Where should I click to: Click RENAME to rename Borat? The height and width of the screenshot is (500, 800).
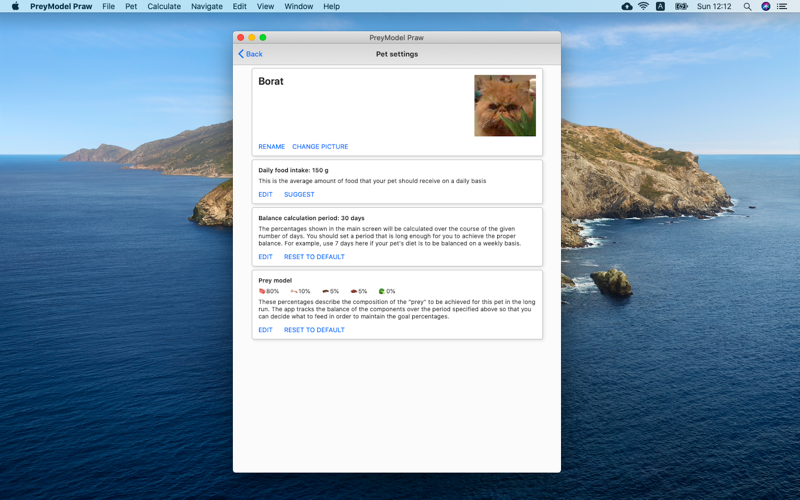[271, 147]
